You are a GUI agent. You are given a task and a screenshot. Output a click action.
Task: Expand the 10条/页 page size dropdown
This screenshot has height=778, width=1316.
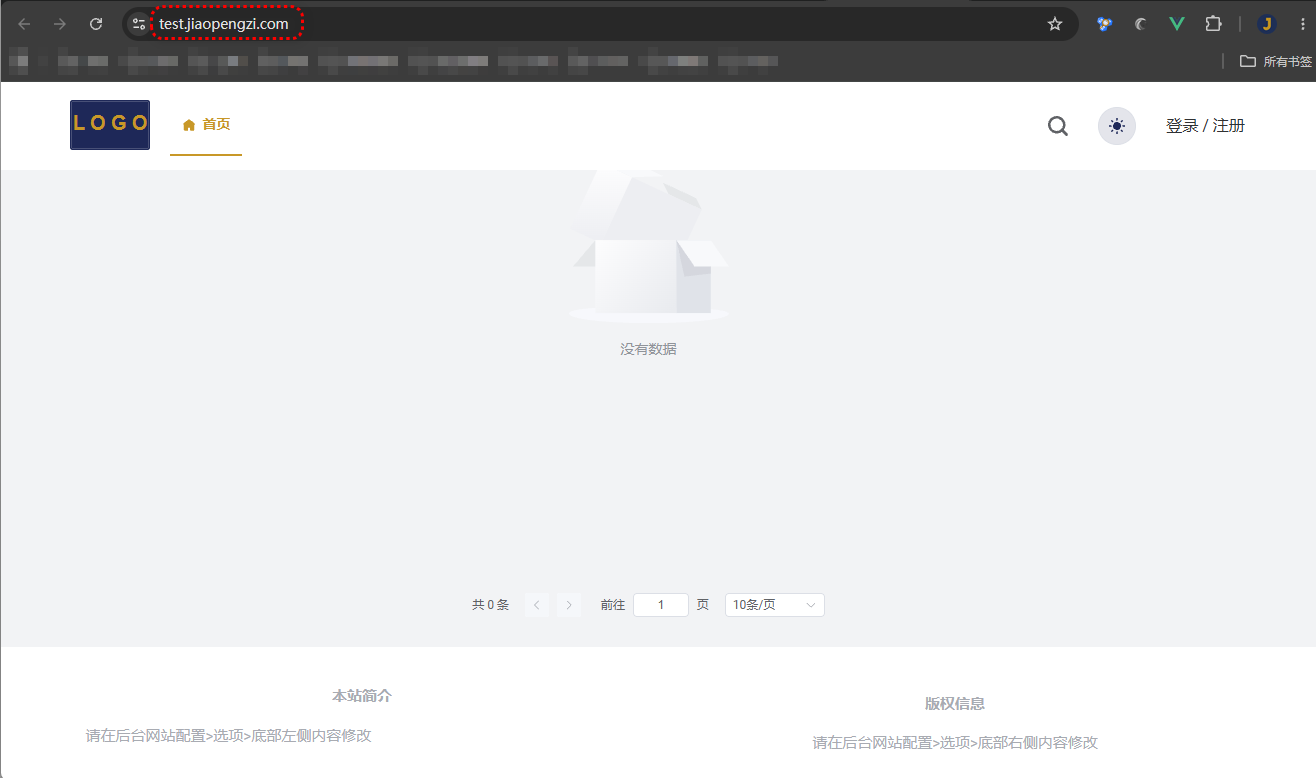[x=775, y=605]
